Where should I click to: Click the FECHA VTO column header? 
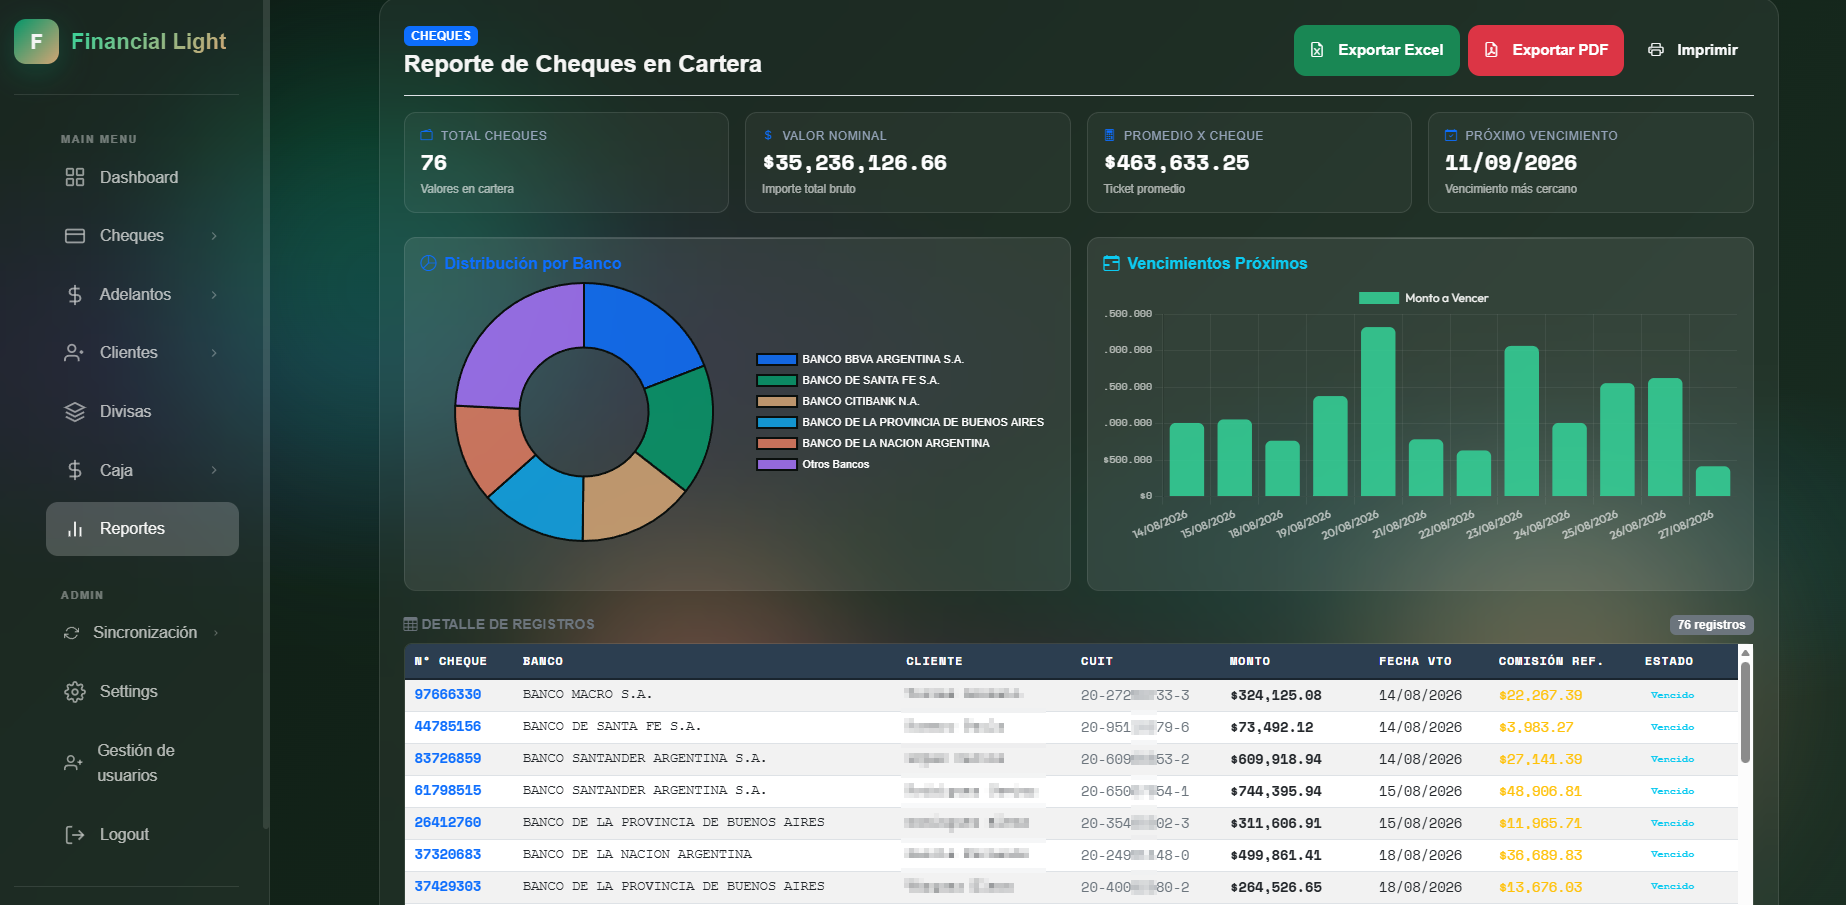coord(1415,662)
